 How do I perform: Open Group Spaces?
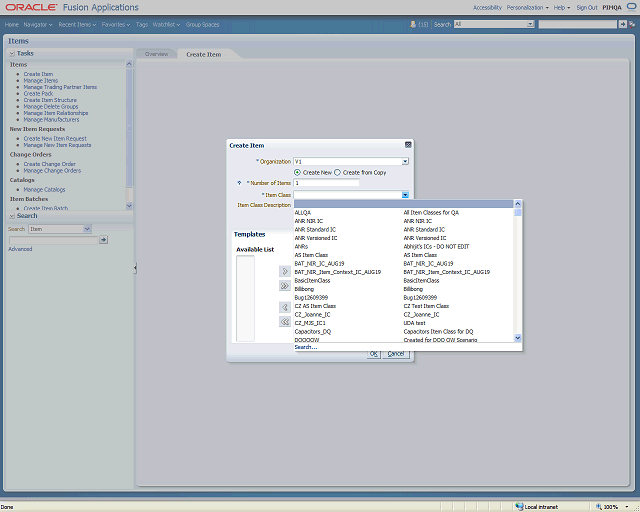(x=202, y=25)
